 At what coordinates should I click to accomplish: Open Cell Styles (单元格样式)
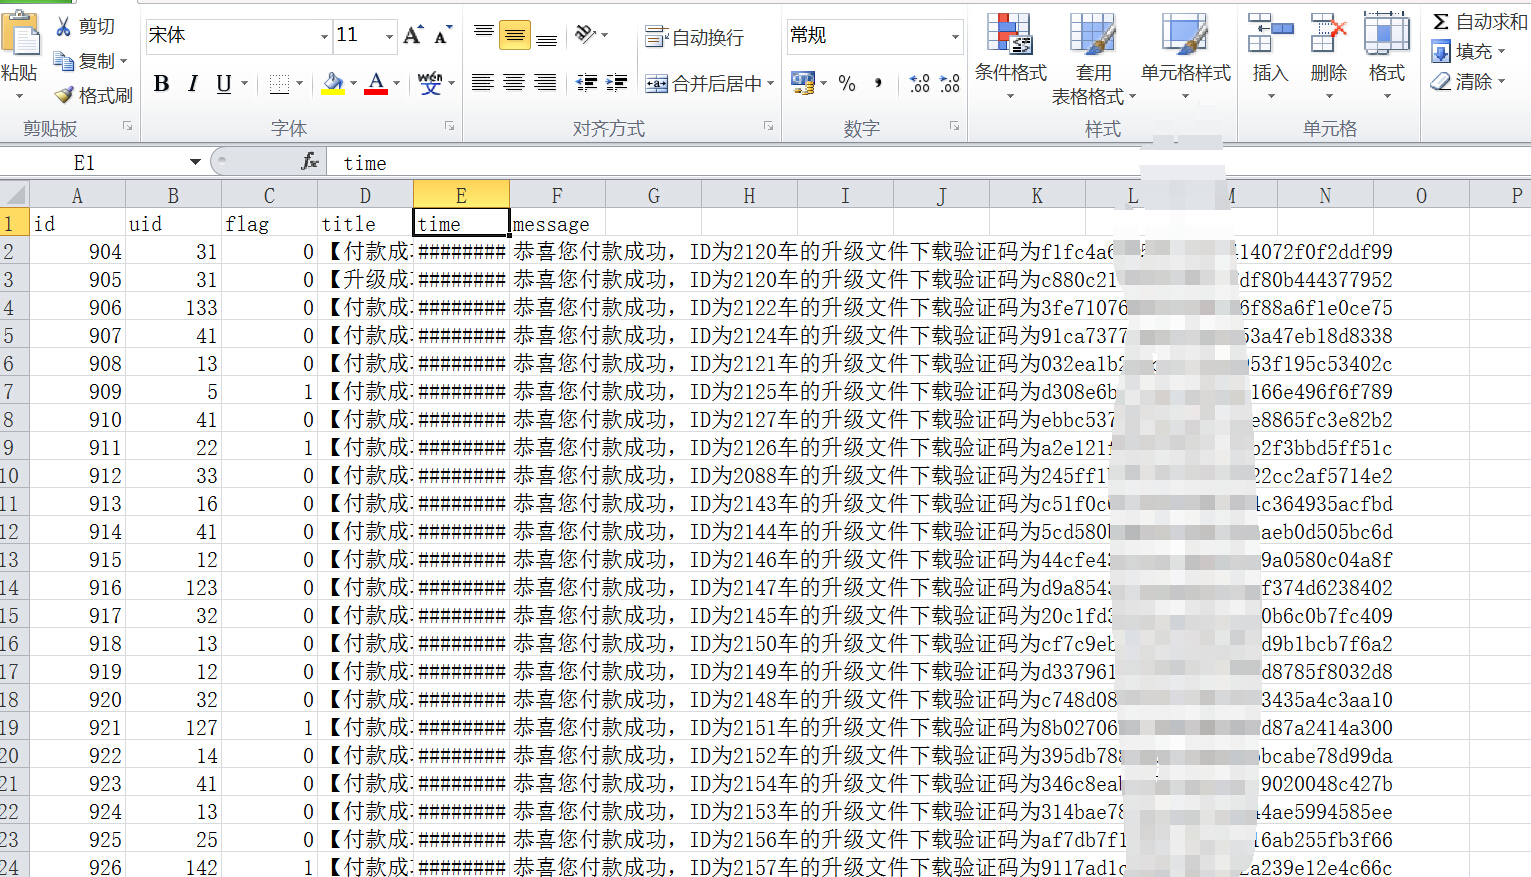pyautogui.click(x=1186, y=57)
